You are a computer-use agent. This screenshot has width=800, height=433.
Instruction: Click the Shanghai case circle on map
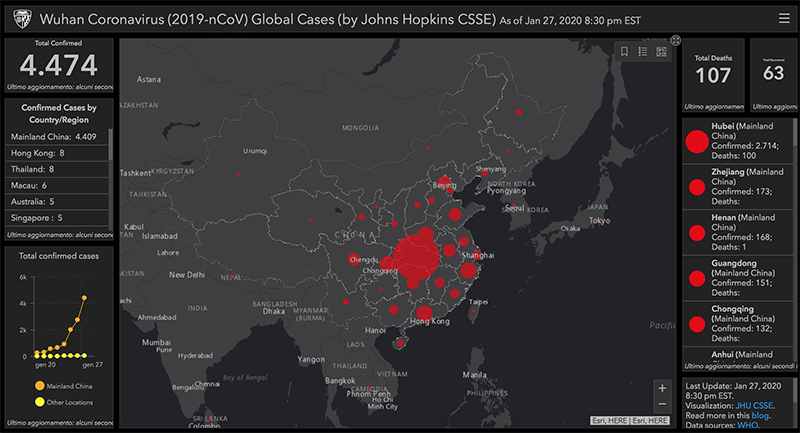click(x=478, y=257)
